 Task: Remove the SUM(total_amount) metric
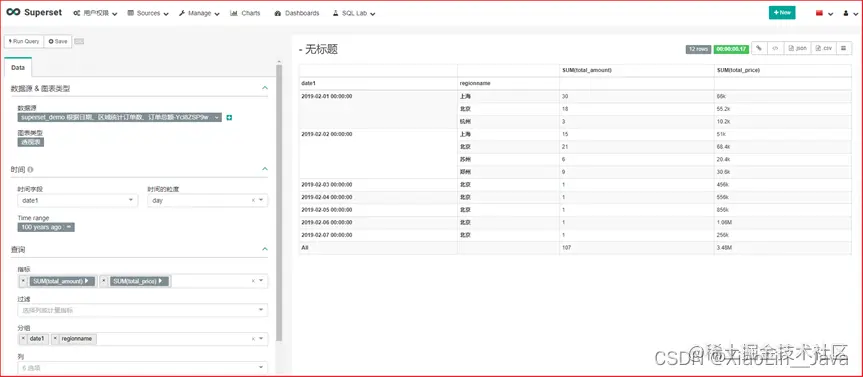tap(23, 281)
